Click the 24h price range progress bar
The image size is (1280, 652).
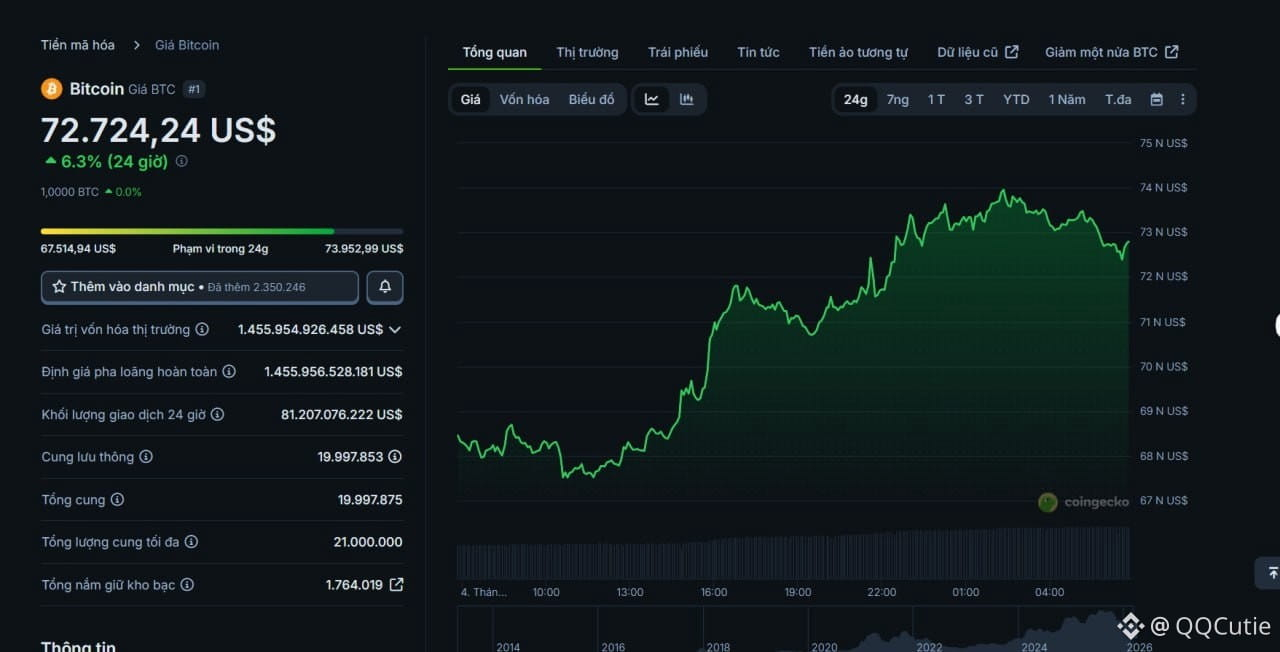(222, 231)
